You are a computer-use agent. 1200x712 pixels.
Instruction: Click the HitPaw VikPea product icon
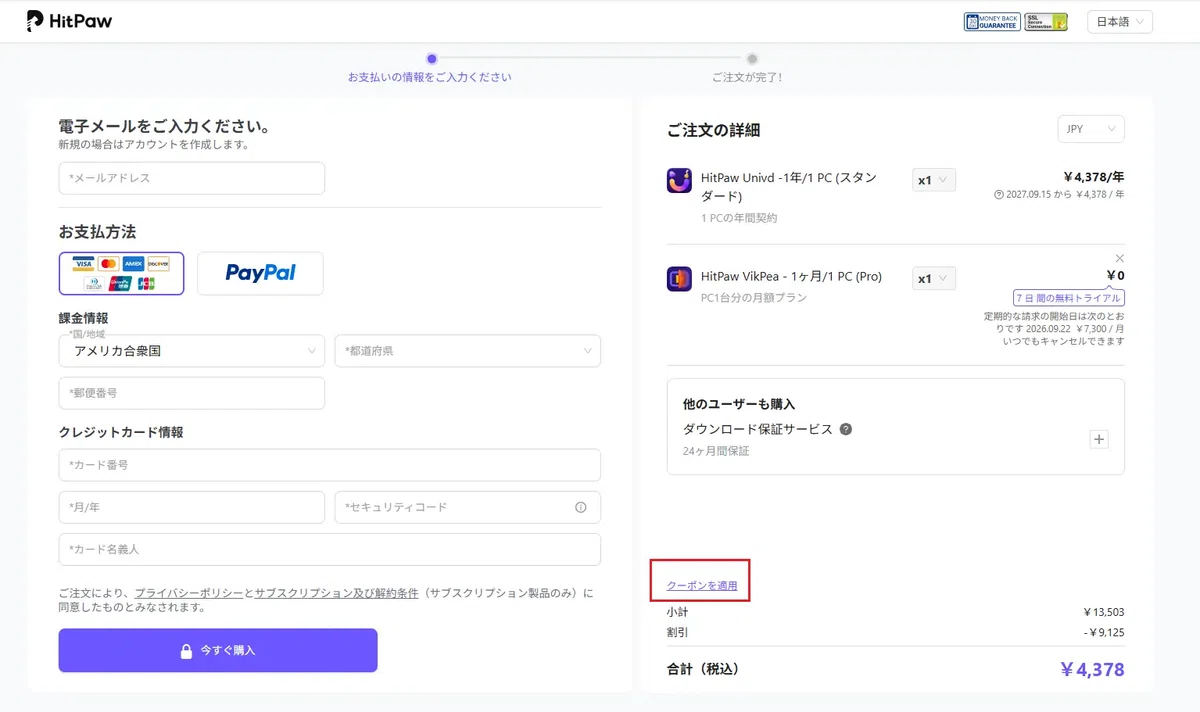coord(680,278)
